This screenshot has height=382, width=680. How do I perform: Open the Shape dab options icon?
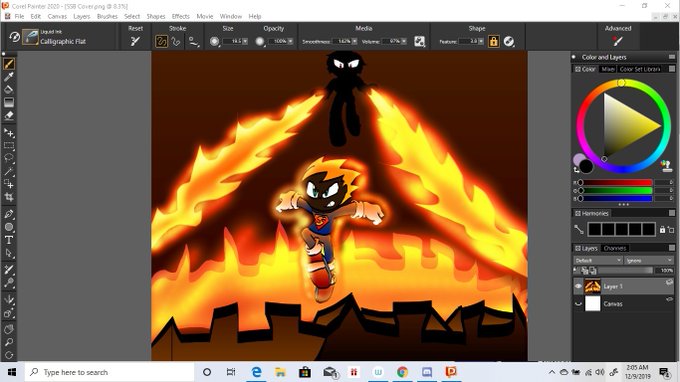coord(509,41)
